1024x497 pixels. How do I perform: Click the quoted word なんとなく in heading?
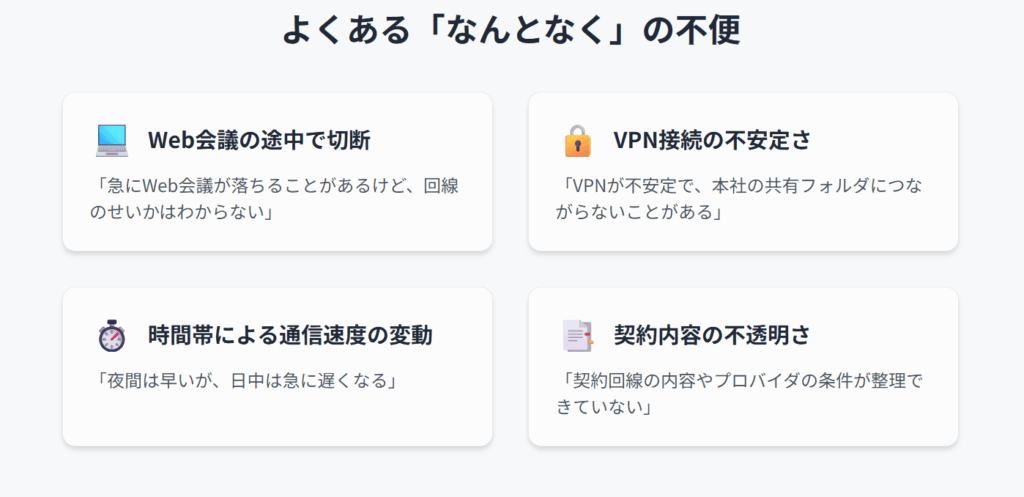pyautogui.click(x=511, y=31)
